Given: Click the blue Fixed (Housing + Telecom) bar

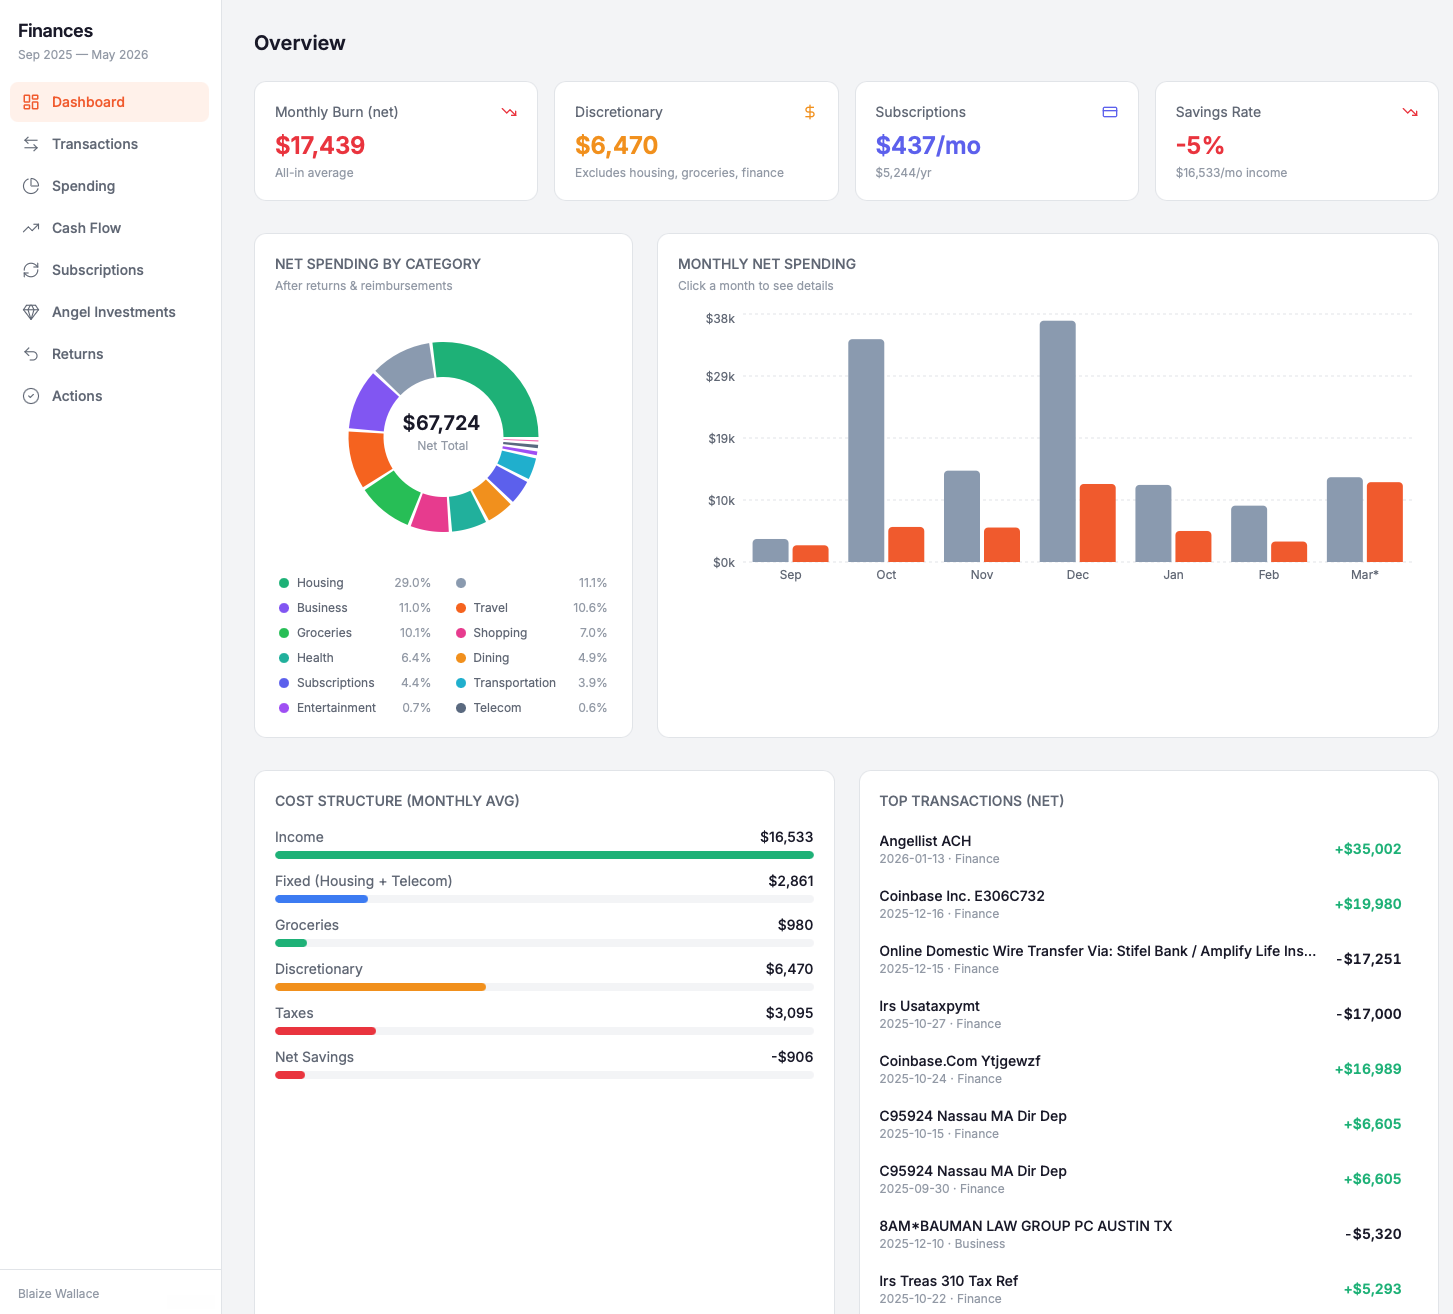Looking at the screenshot, I should tap(321, 899).
